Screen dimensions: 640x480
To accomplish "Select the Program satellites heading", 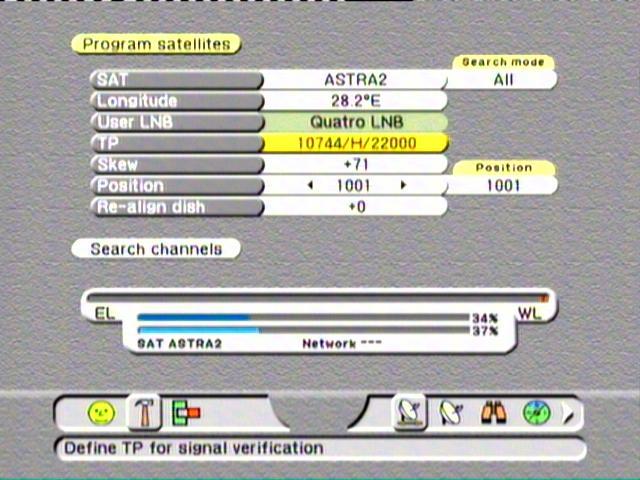I will coord(156,44).
